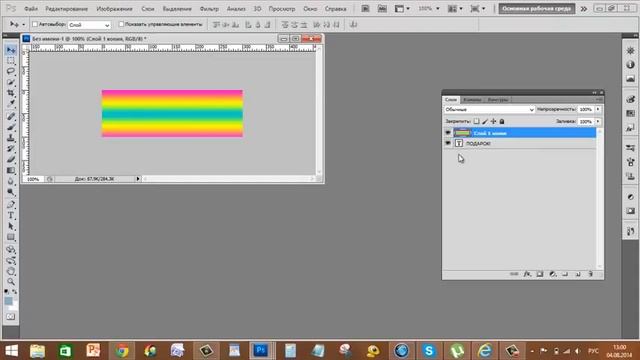This screenshot has width=640, height=360.
Task: Select the Gradient tool
Action: pyautogui.click(x=11, y=171)
